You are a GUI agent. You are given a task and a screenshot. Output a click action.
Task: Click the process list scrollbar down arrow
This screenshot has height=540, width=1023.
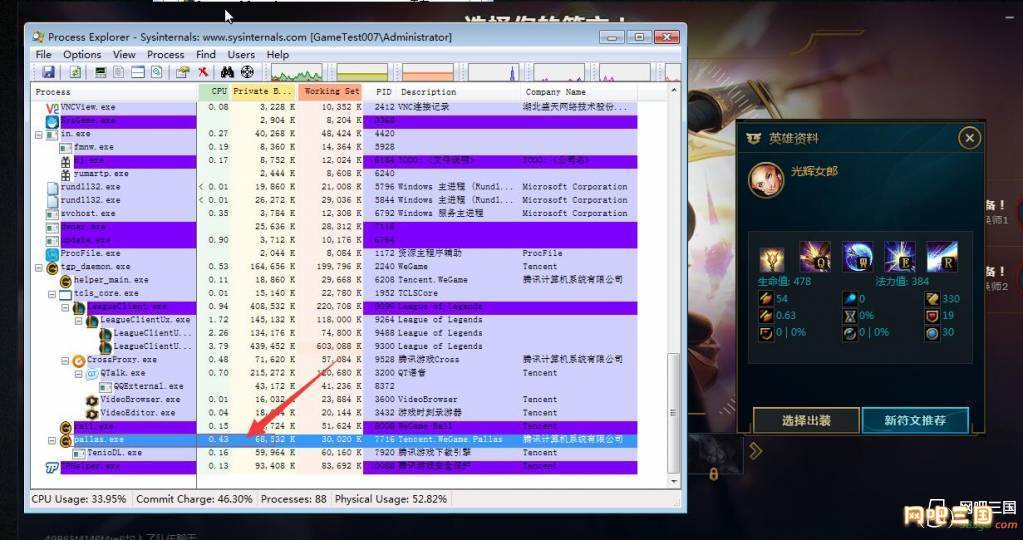tap(674, 482)
